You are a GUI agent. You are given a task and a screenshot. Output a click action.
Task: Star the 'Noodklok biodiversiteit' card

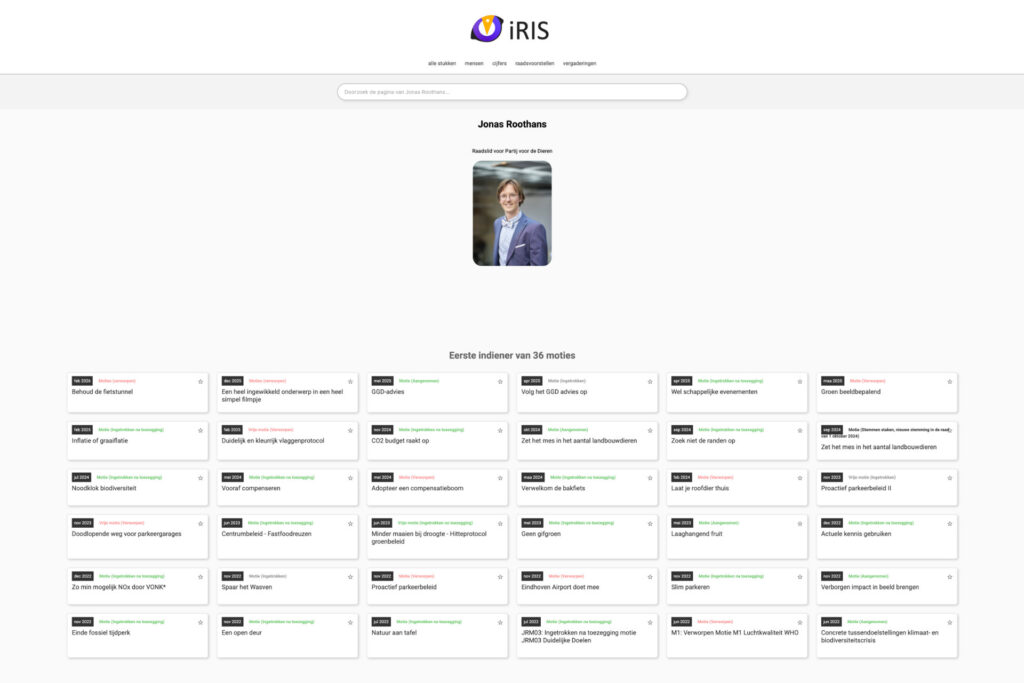pyautogui.click(x=200, y=478)
